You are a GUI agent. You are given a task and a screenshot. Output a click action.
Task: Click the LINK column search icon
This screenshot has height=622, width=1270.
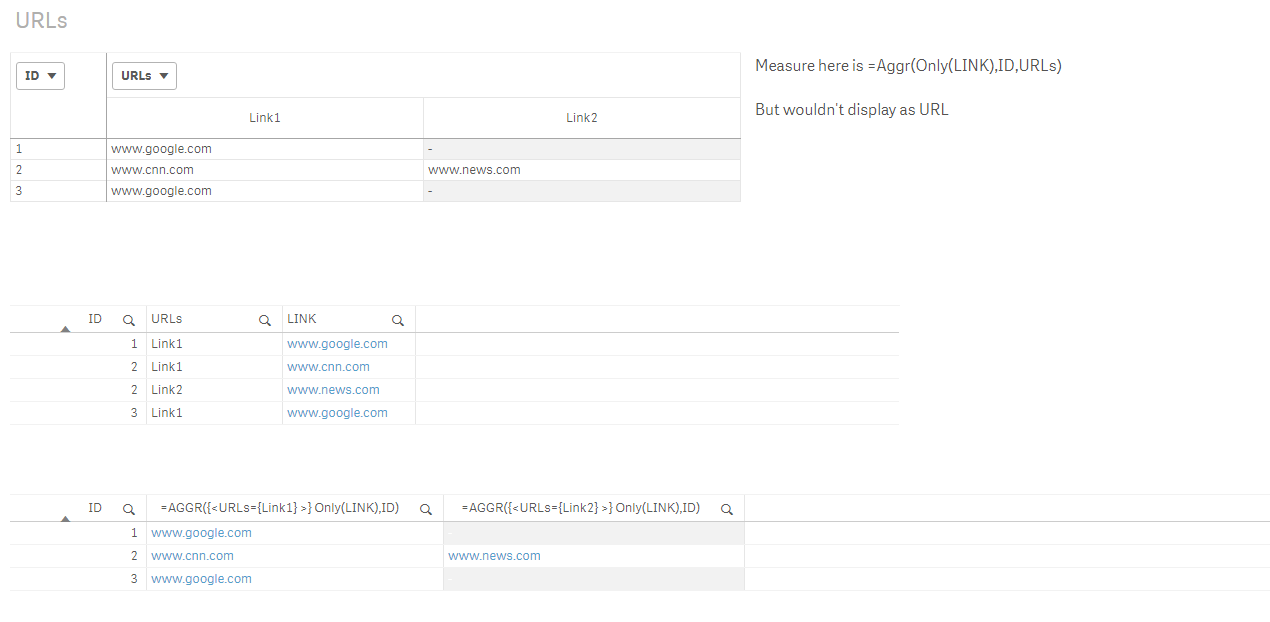tap(398, 320)
